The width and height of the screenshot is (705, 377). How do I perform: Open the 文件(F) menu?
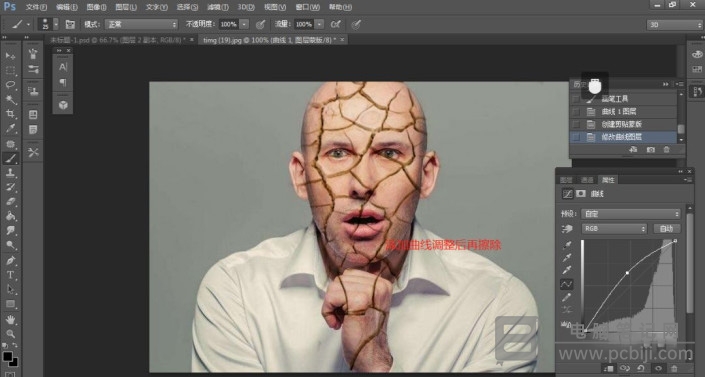pos(36,7)
